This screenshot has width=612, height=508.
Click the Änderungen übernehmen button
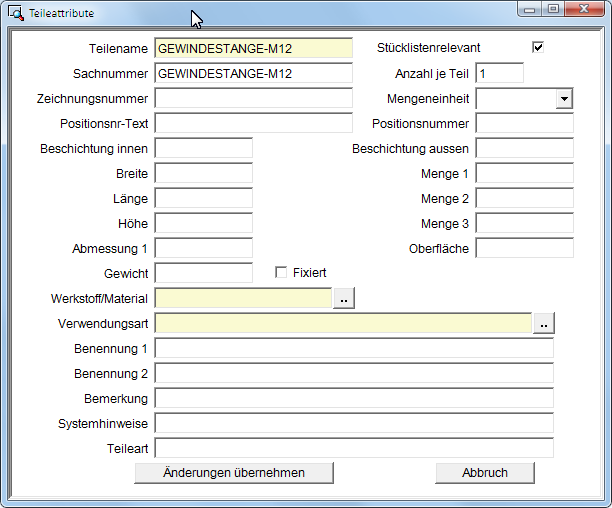pos(234,473)
